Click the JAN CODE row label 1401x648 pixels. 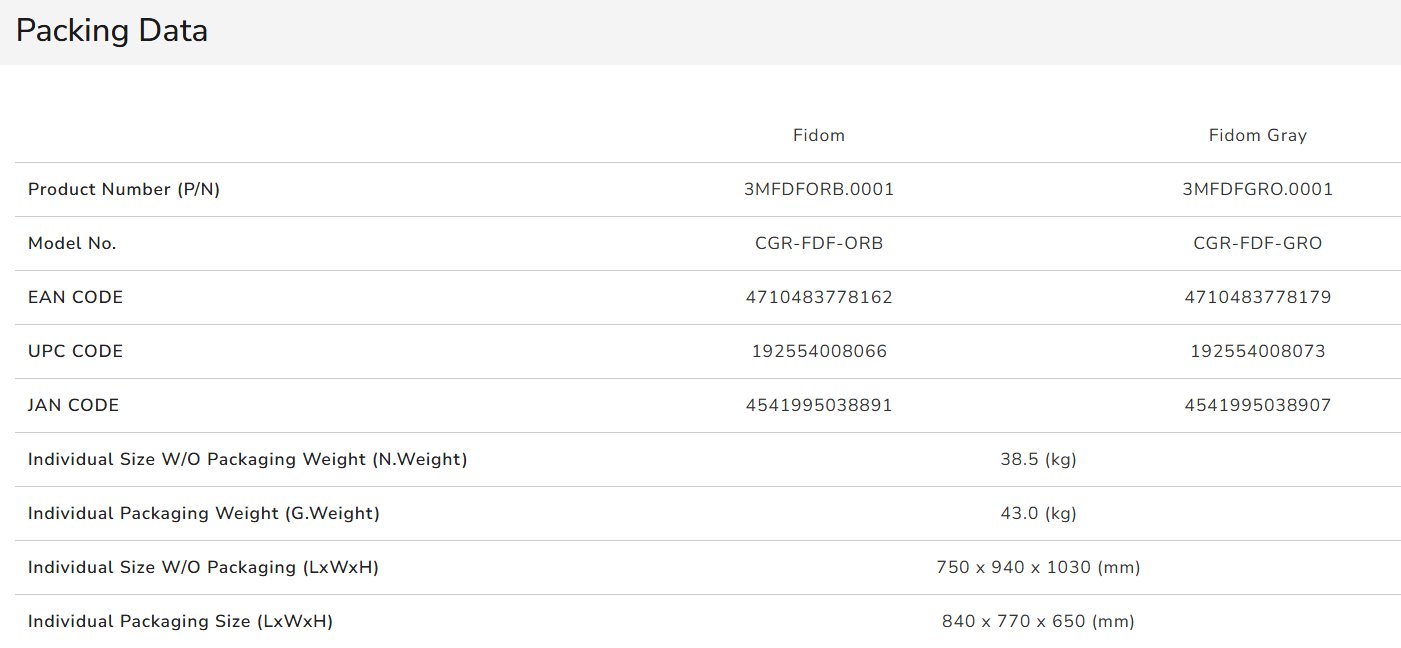(x=74, y=405)
